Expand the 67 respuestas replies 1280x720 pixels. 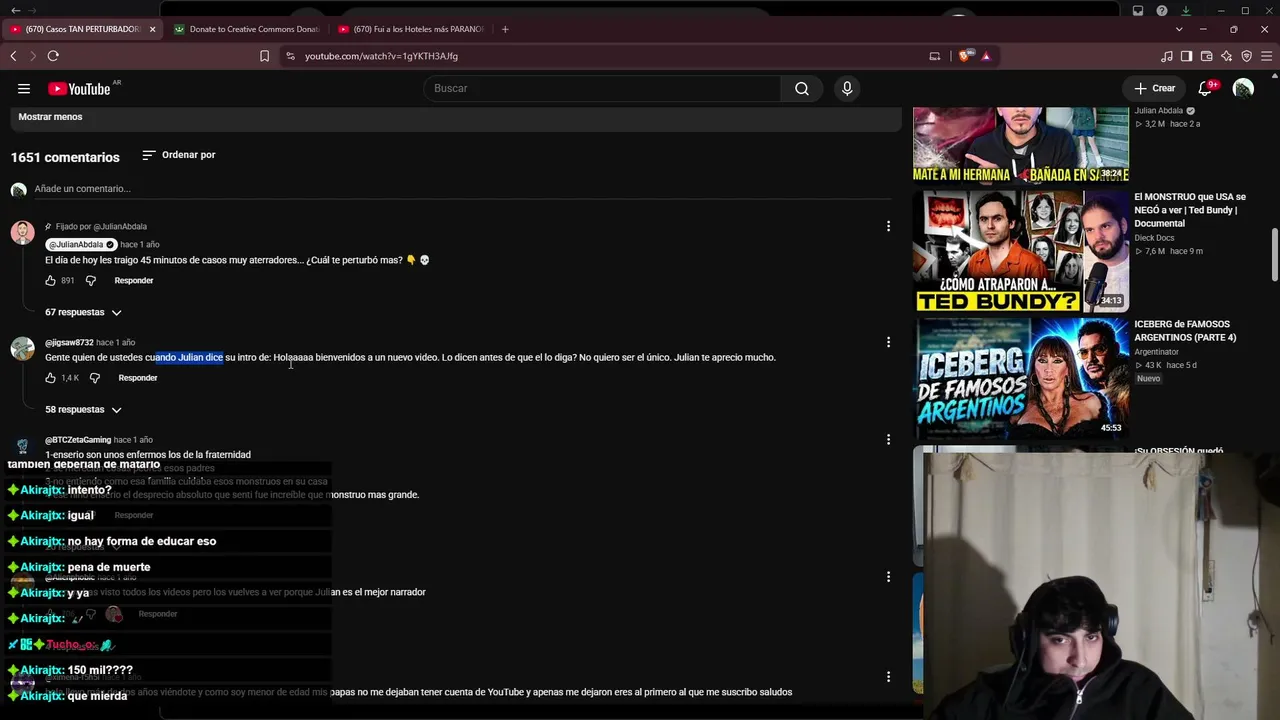tap(83, 312)
